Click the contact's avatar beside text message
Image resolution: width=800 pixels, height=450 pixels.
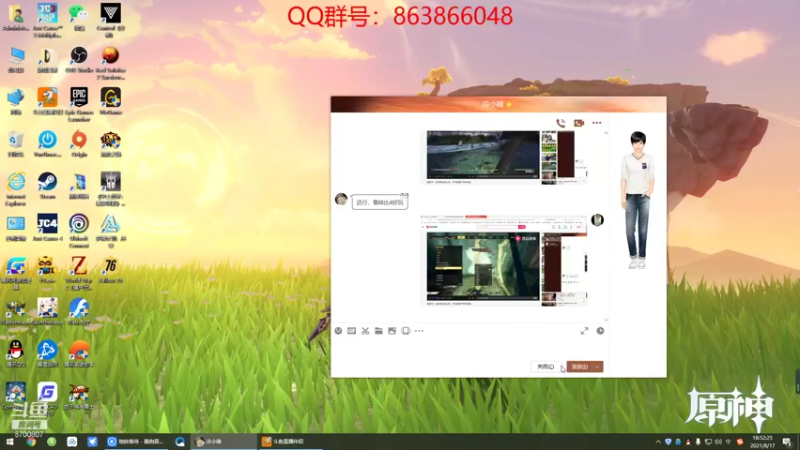point(341,198)
